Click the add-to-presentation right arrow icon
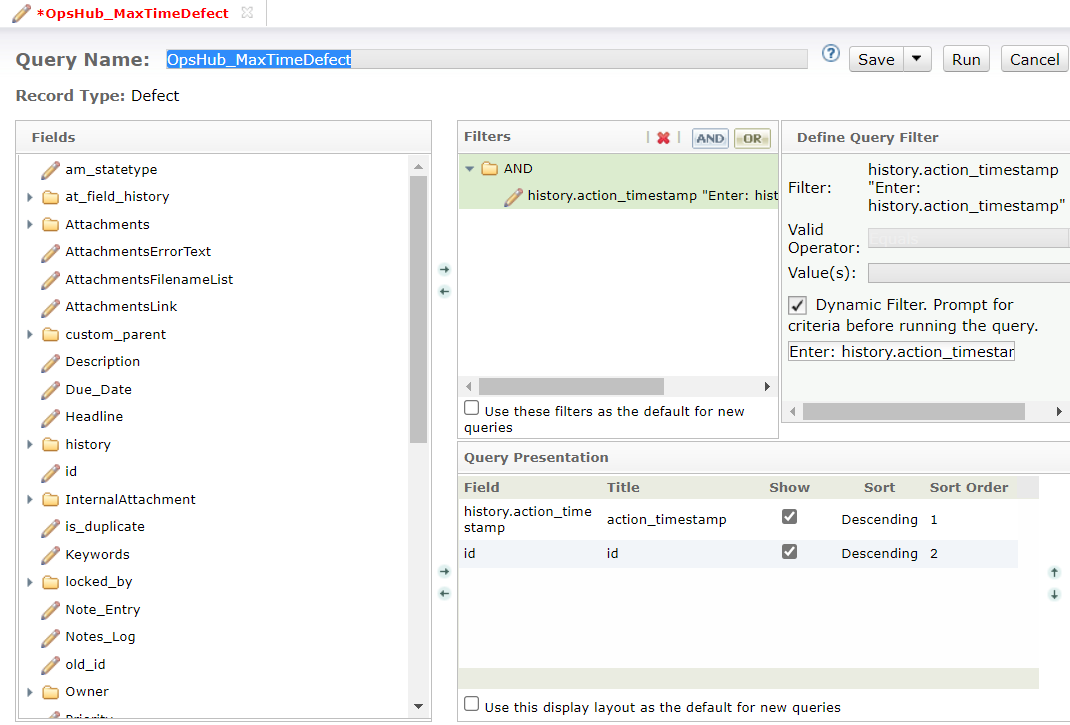The width and height of the screenshot is (1070, 725). [x=445, y=572]
